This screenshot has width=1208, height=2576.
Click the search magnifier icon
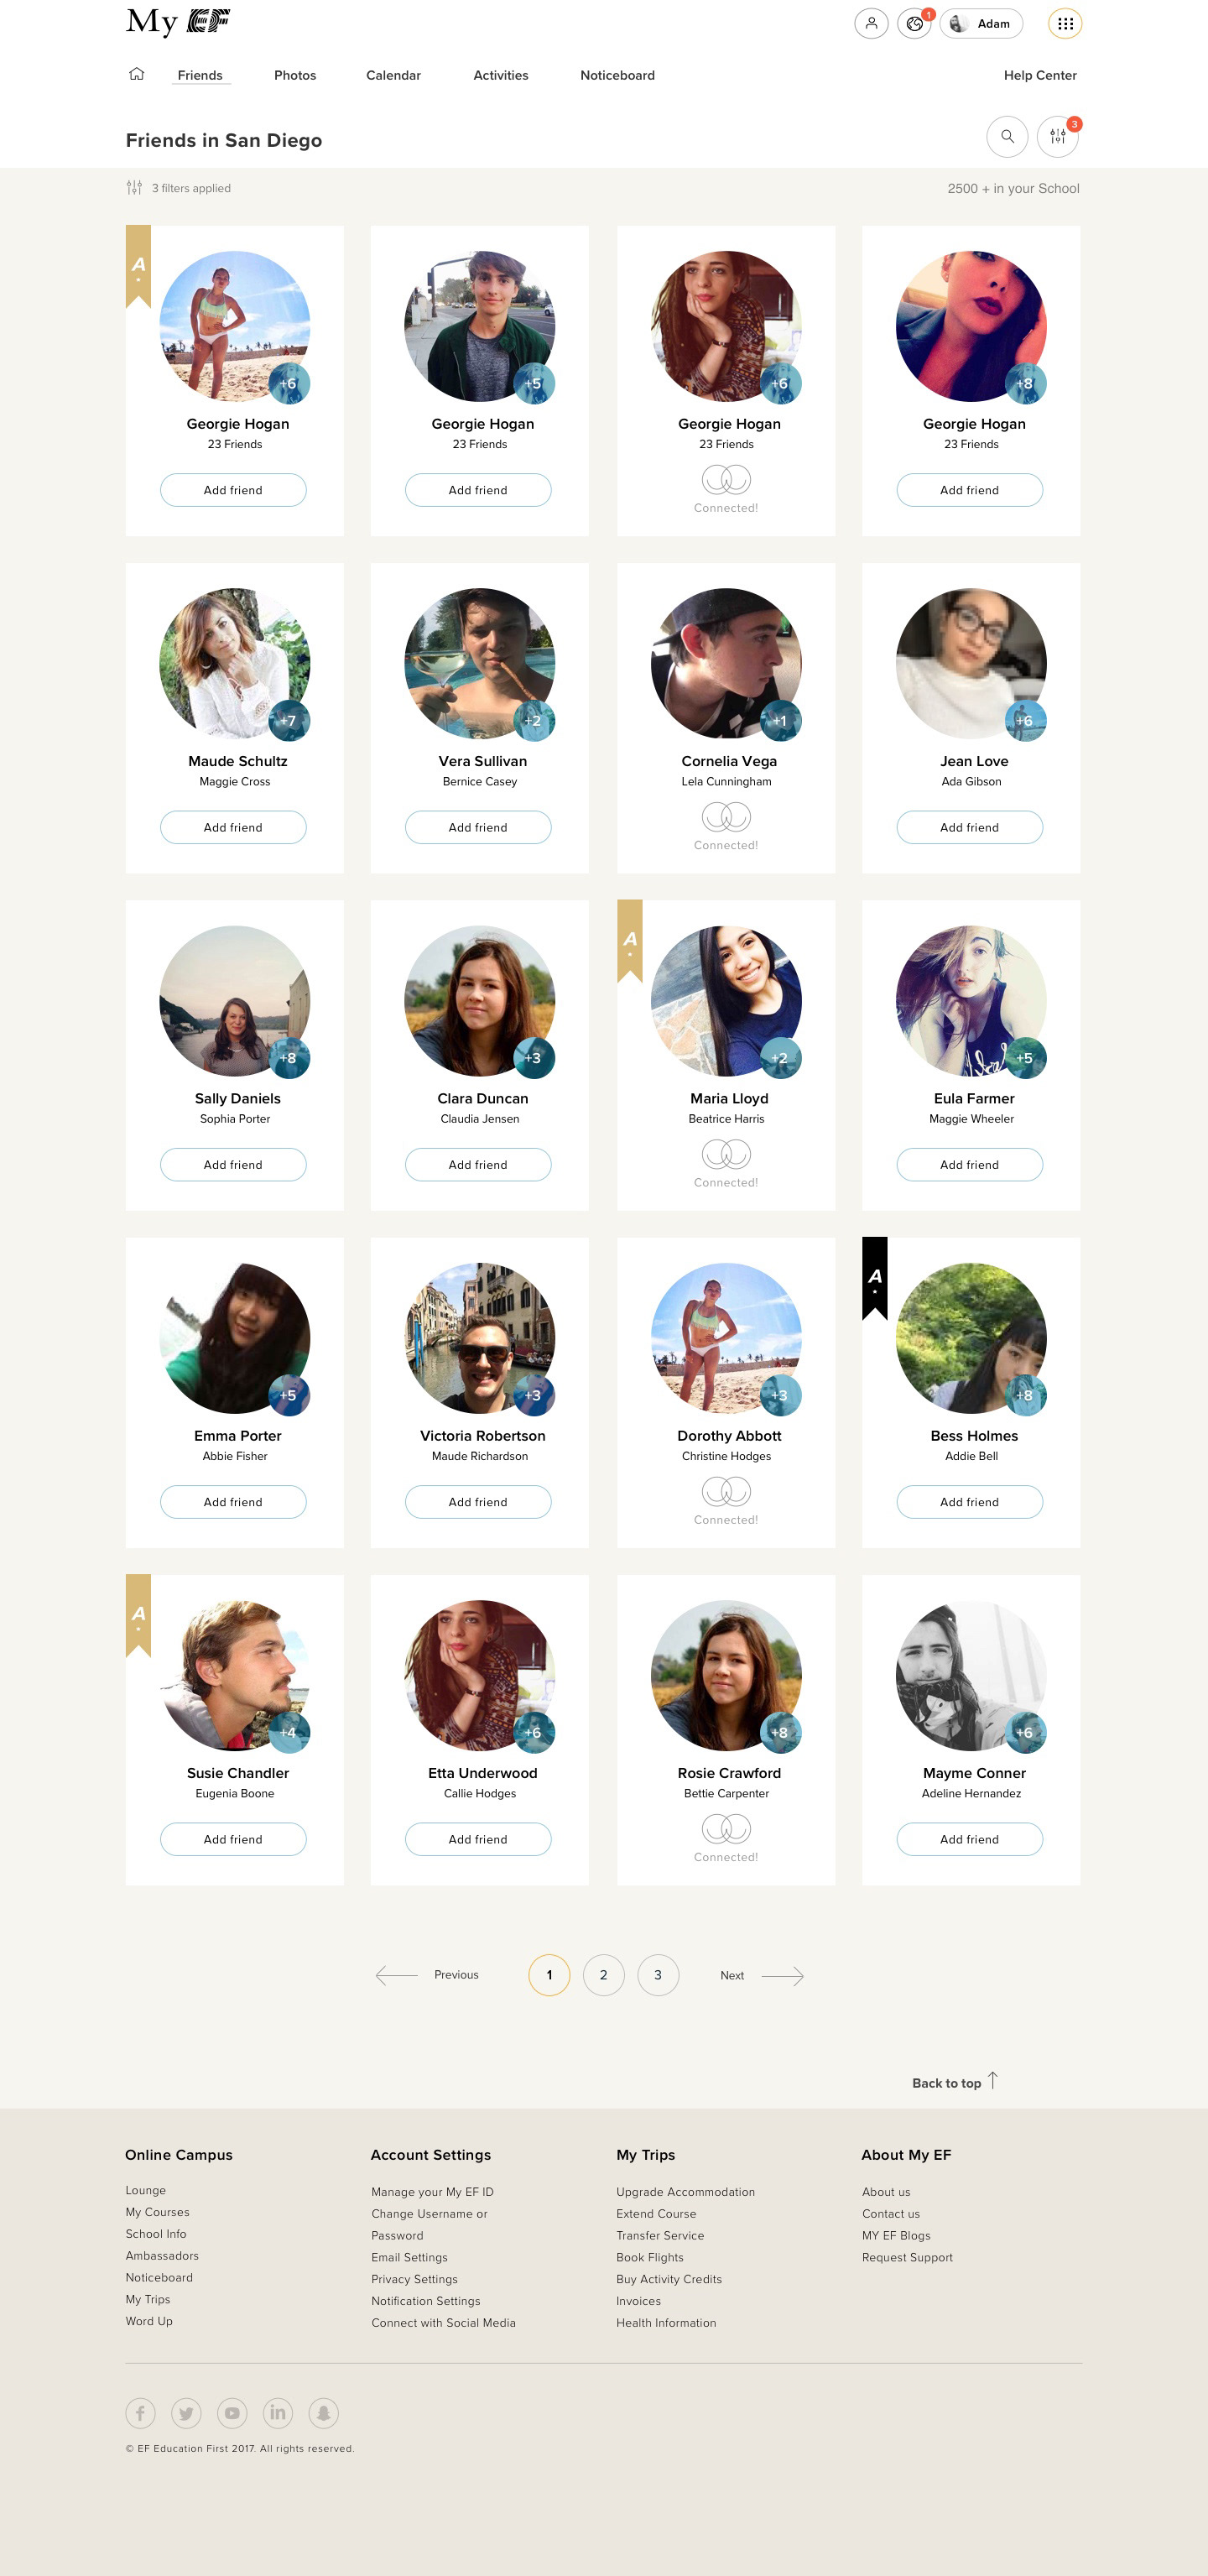coord(1007,136)
